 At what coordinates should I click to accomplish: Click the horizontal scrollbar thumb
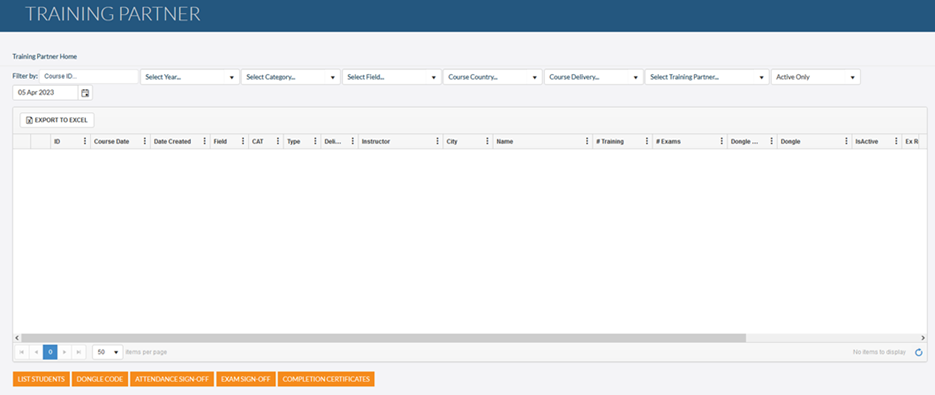[383, 338]
